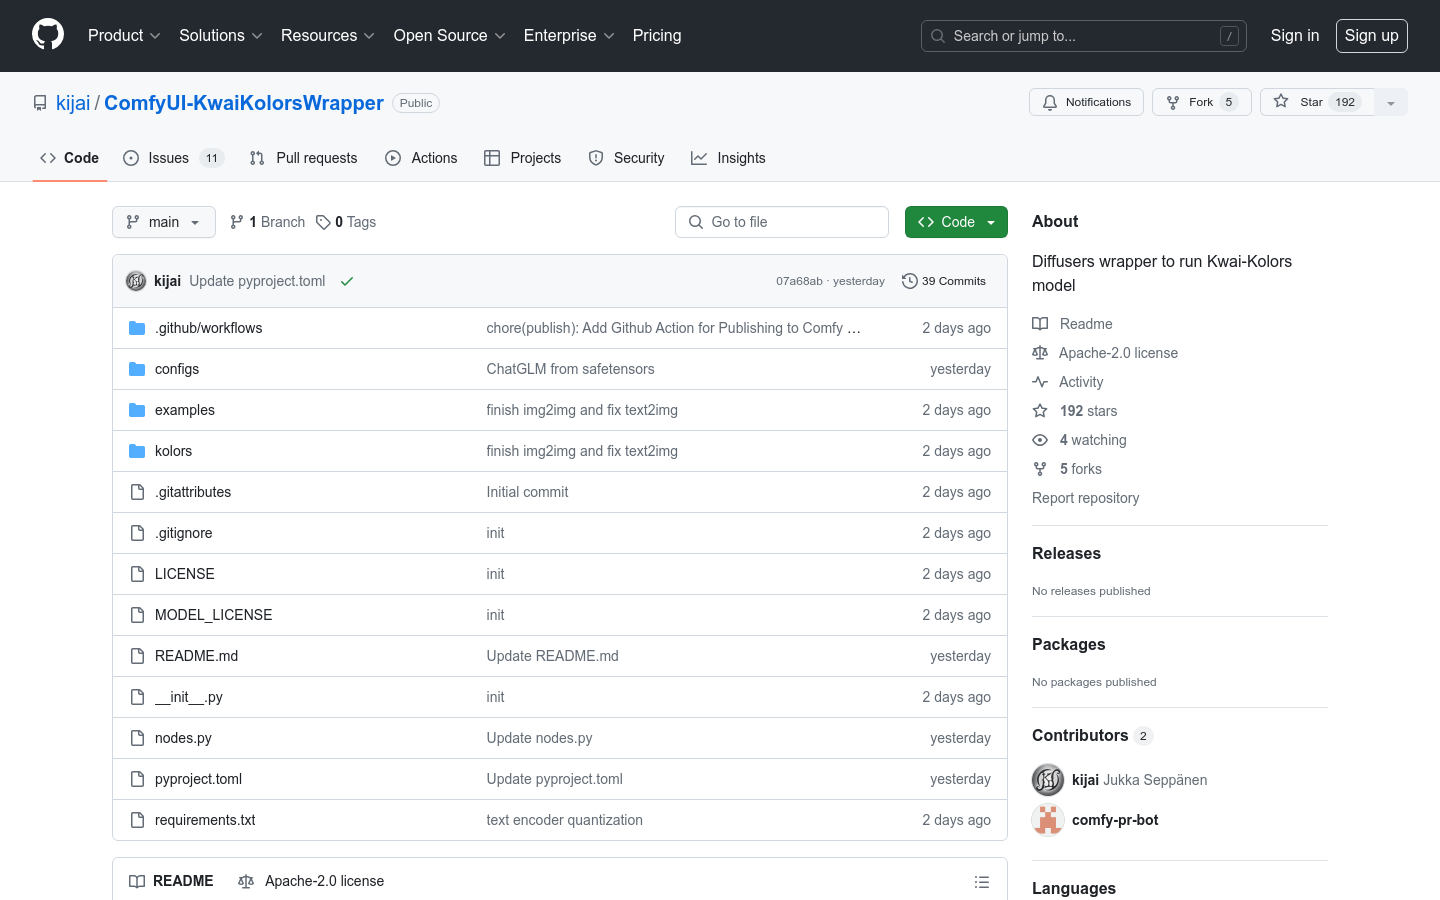
Task: Expand the Product menu
Action: click(124, 35)
